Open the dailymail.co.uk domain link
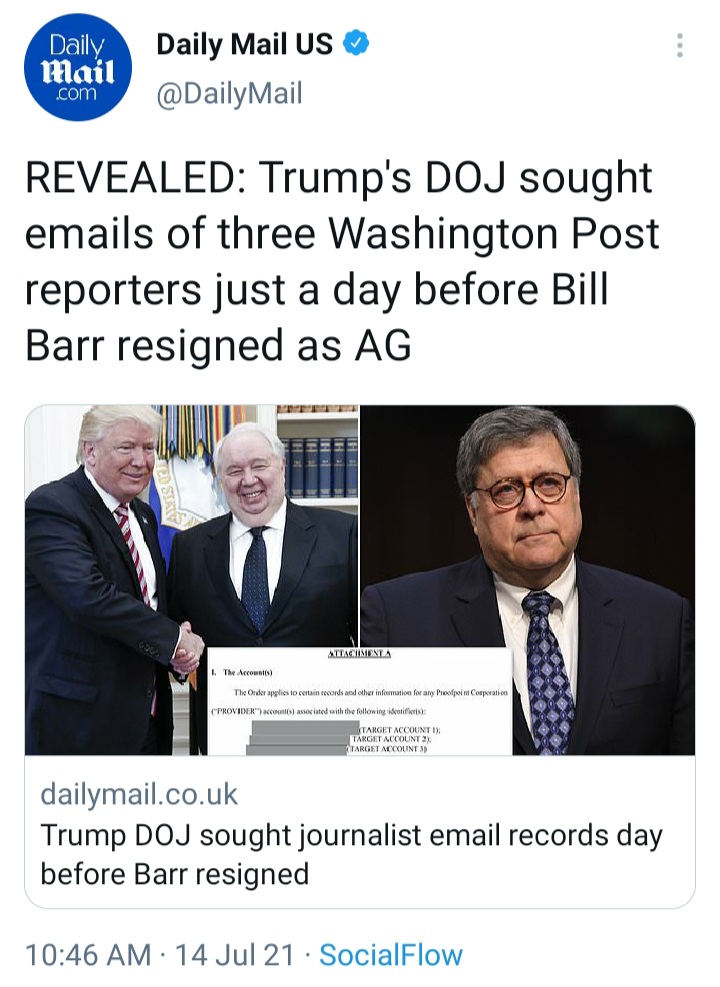This screenshot has width=720, height=987. tap(139, 794)
